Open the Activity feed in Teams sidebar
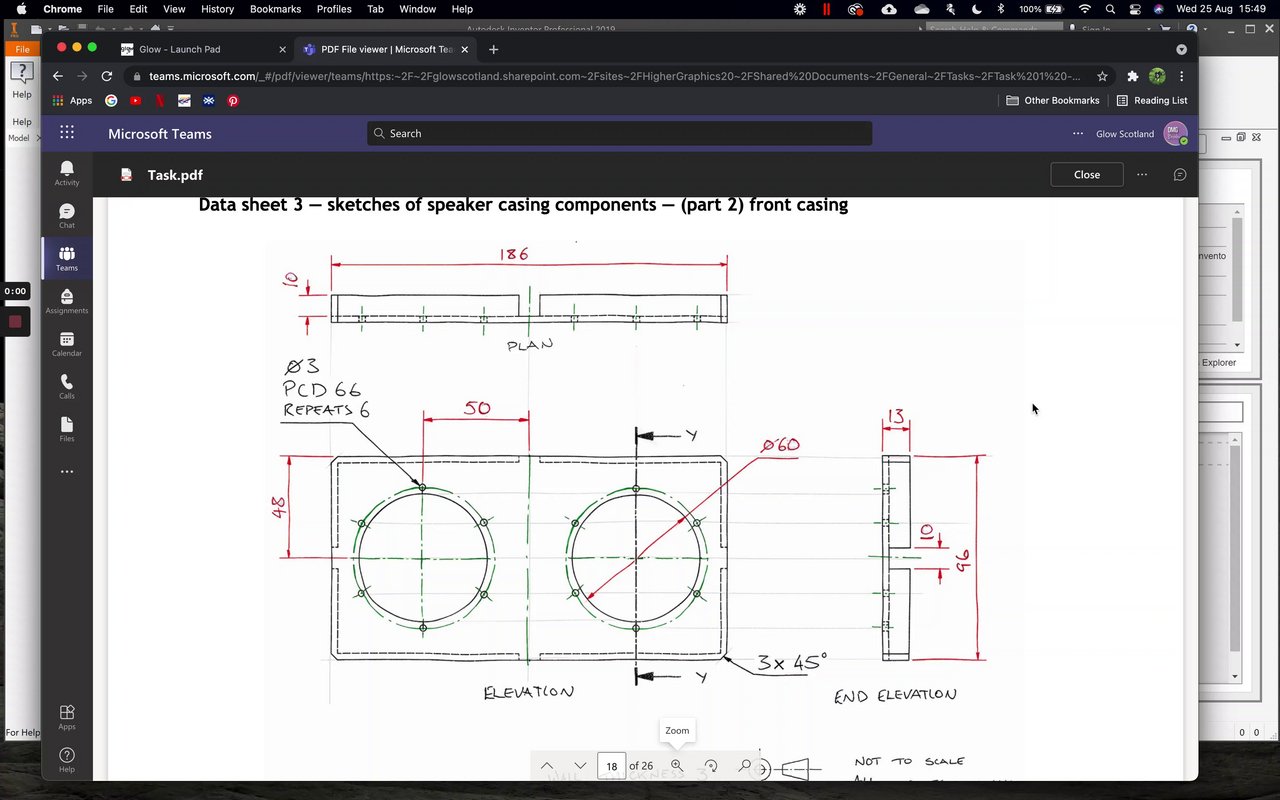The width and height of the screenshot is (1280, 800). pyautogui.click(x=67, y=173)
